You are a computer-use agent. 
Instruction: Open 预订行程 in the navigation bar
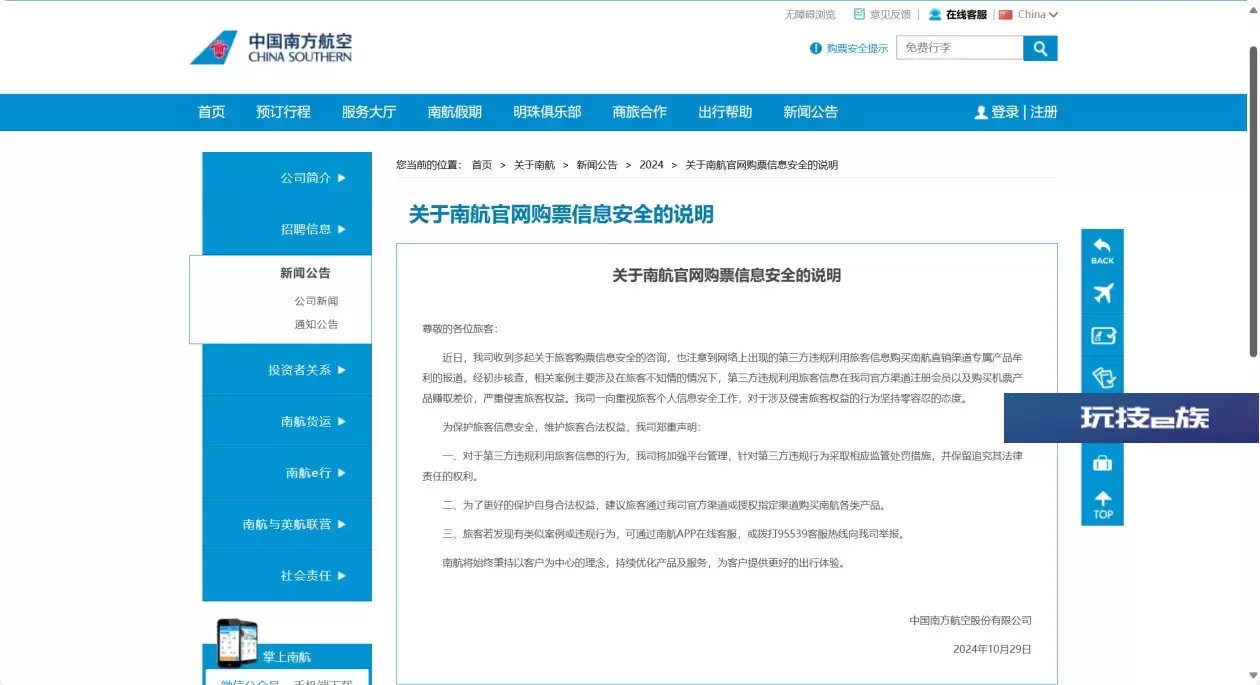pyautogui.click(x=283, y=112)
